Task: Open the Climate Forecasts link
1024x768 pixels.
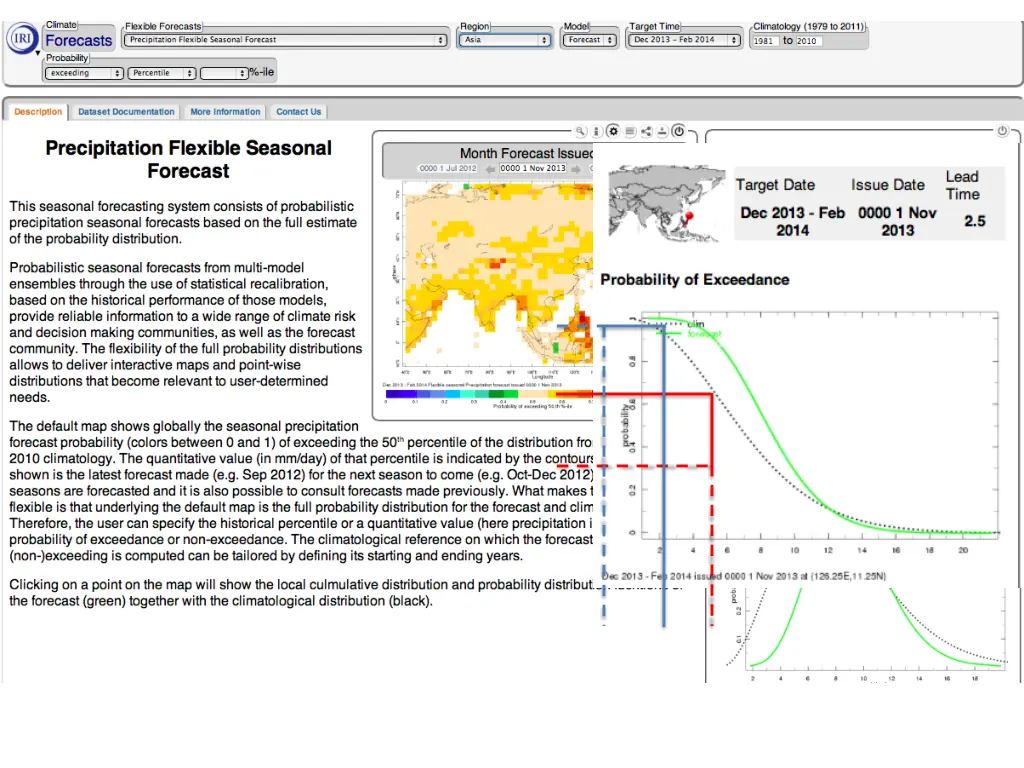Action: pyautogui.click(x=78, y=40)
